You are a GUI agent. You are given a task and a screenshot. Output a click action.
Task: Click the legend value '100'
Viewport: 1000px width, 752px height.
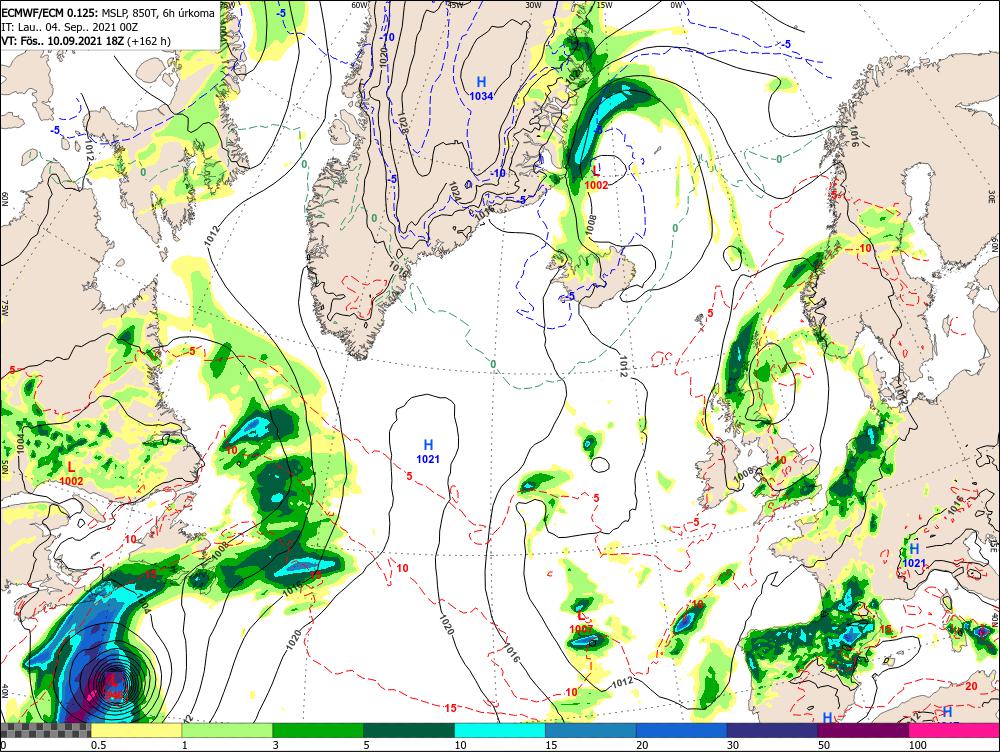tap(917, 745)
